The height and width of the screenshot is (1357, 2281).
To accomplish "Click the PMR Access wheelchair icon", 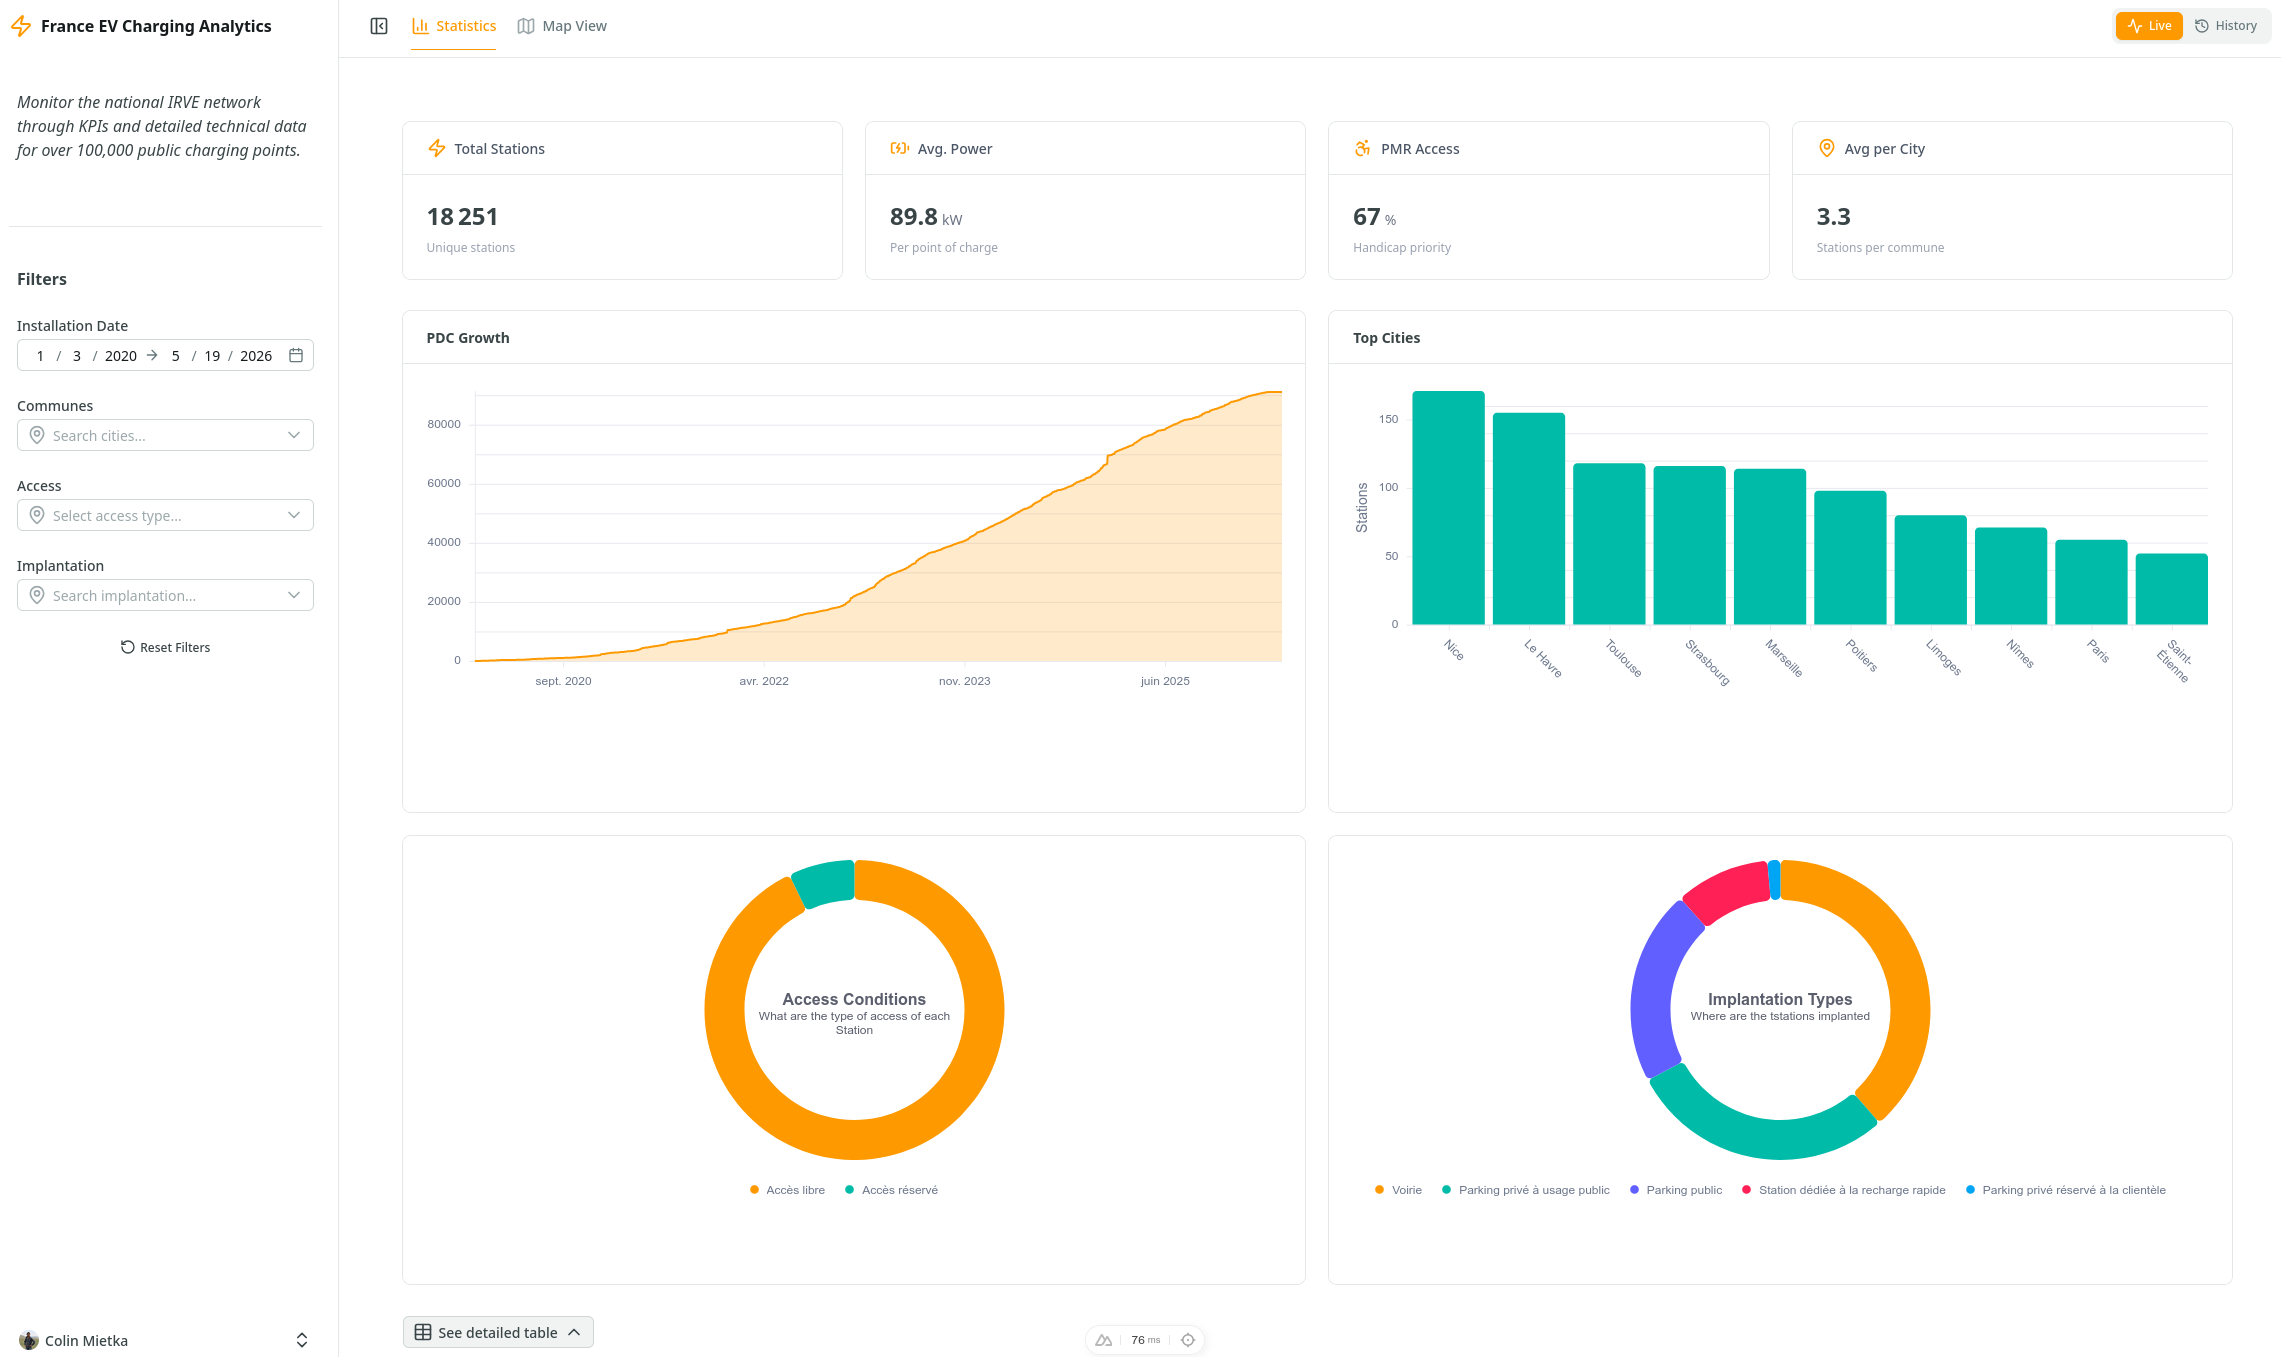I will 1362,148.
